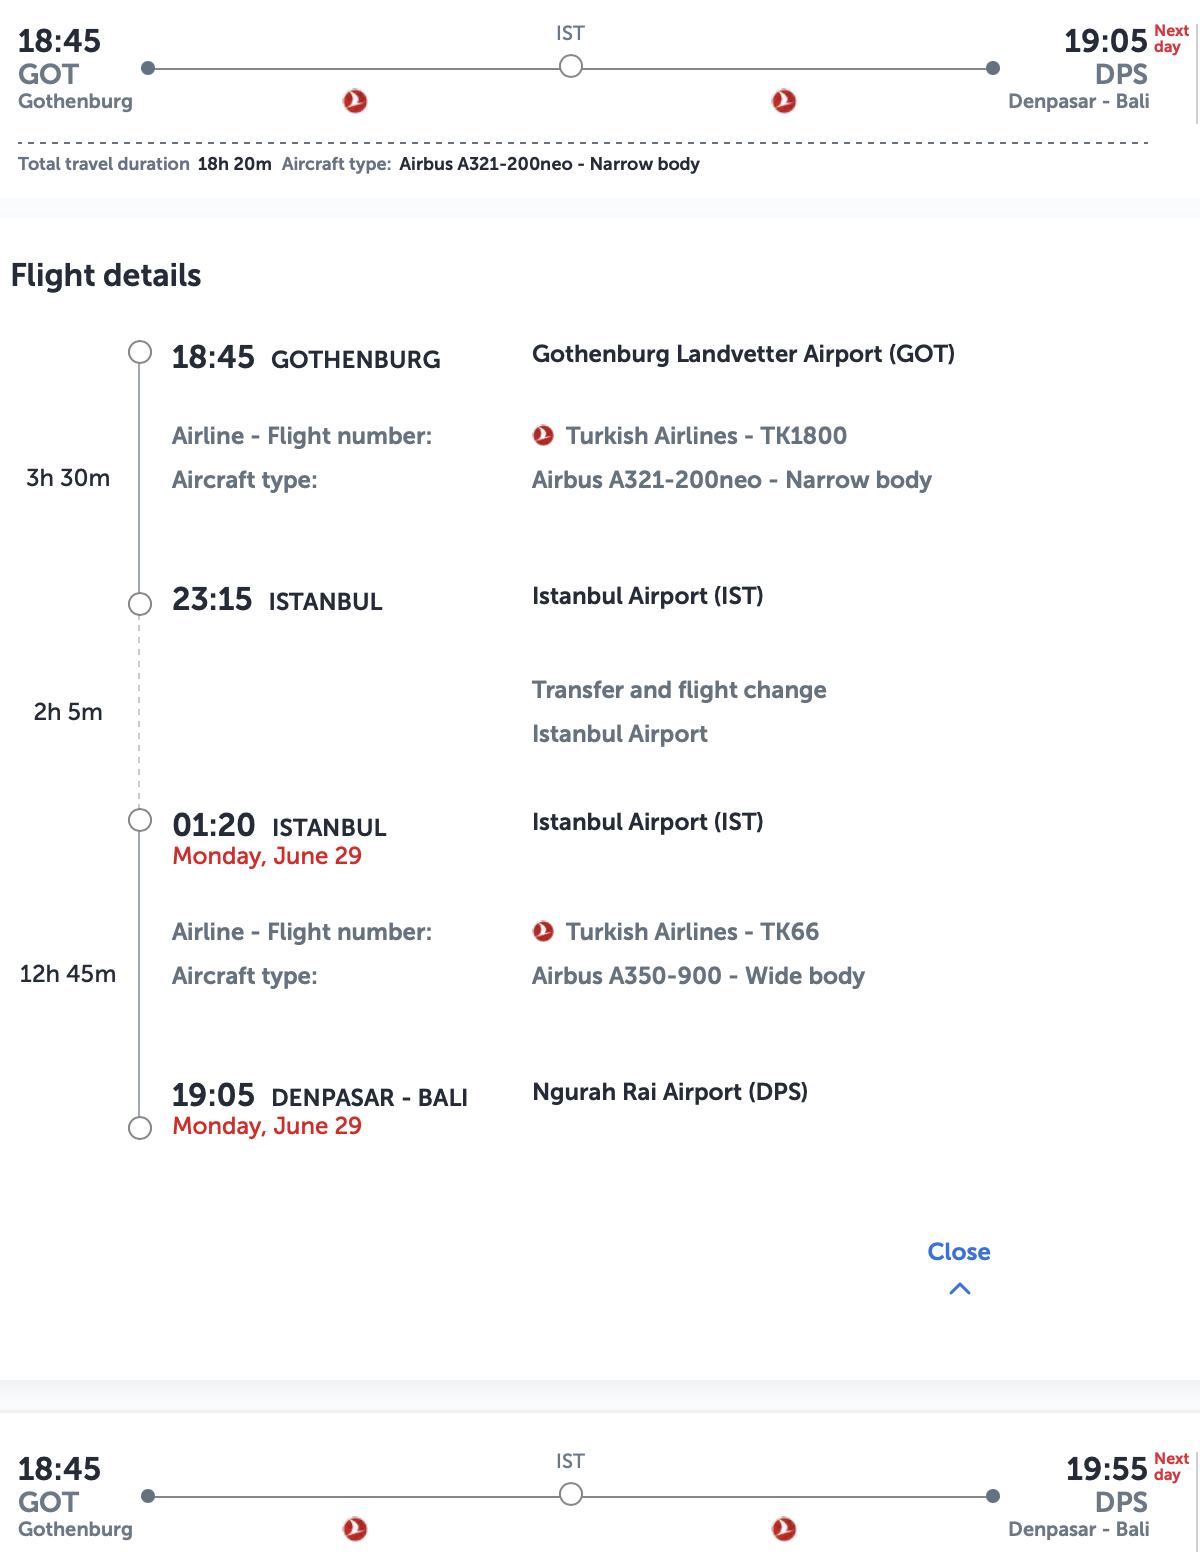Click the airline logo beside TK1800

(x=543, y=435)
